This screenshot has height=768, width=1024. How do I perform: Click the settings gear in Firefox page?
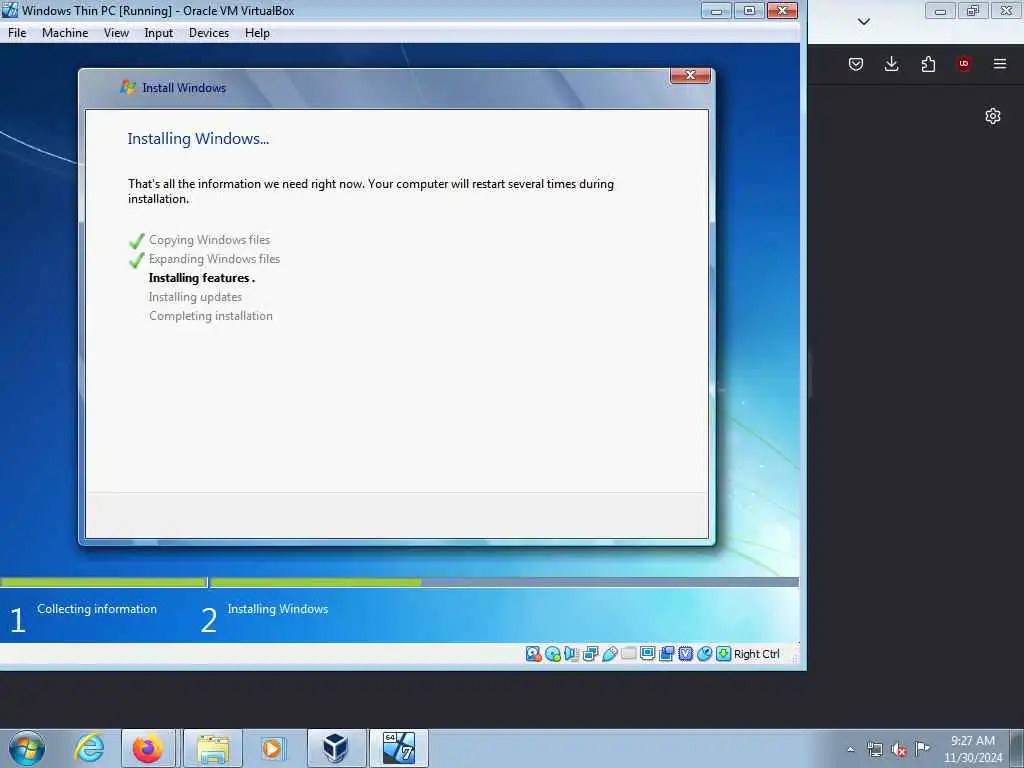[x=993, y=116]
